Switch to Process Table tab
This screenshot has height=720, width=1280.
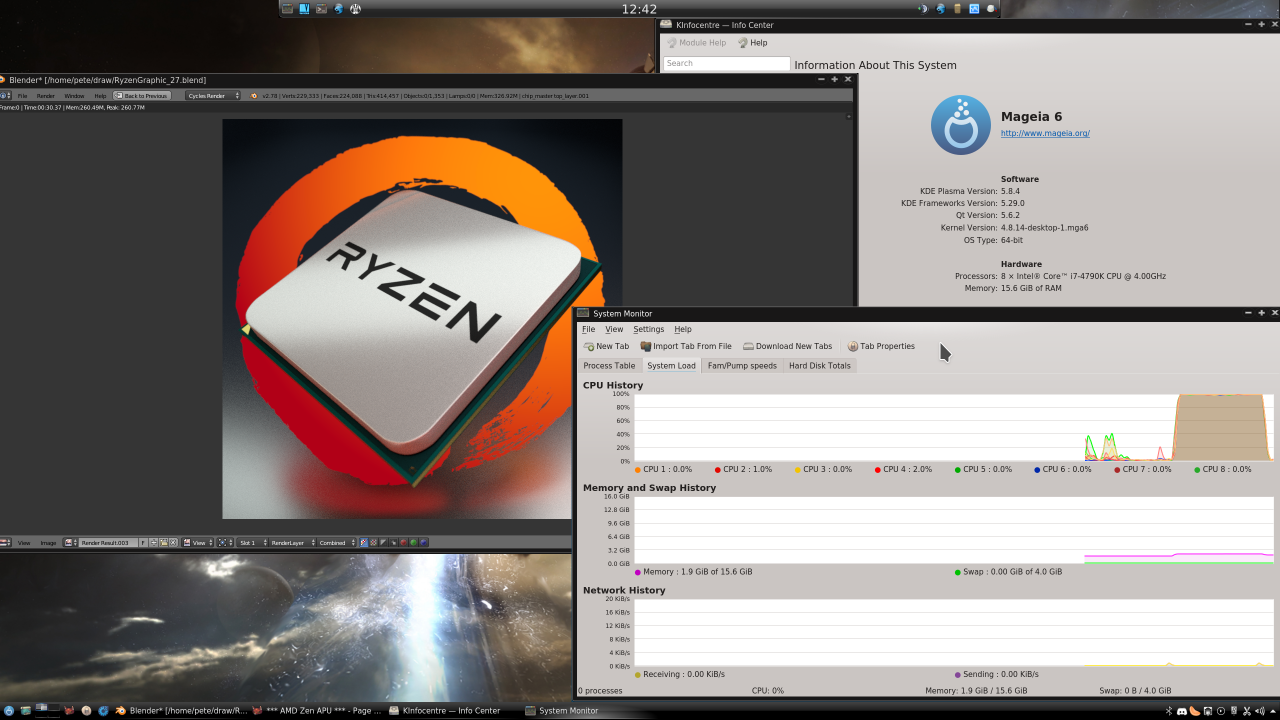click(x=609, y=366)
